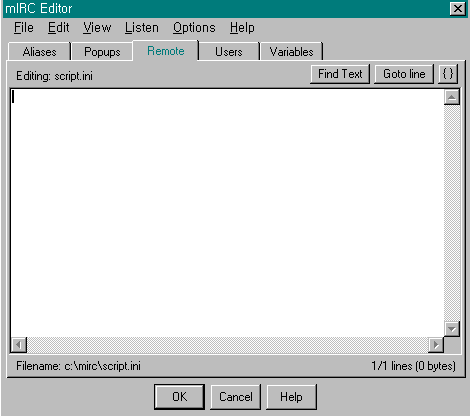Click the vertical scrollbar down arrow
This screenshot has height=416, width=470.
[452, 329]
